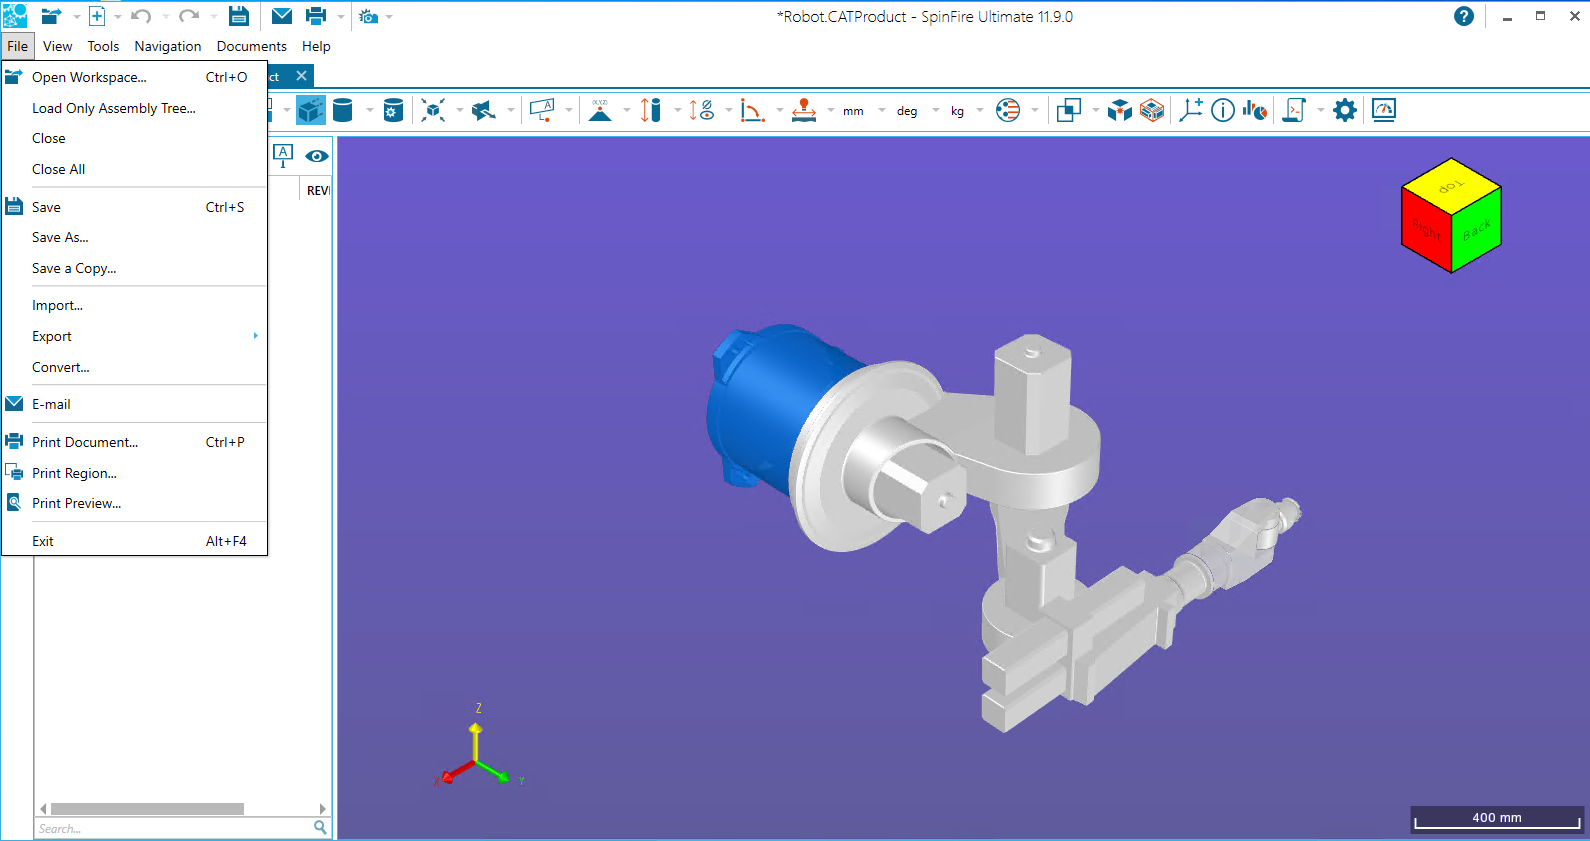Viewport: 1590px width, 841px height.
Task: Open the Navigation menu
Action: (x=167, y=46)
